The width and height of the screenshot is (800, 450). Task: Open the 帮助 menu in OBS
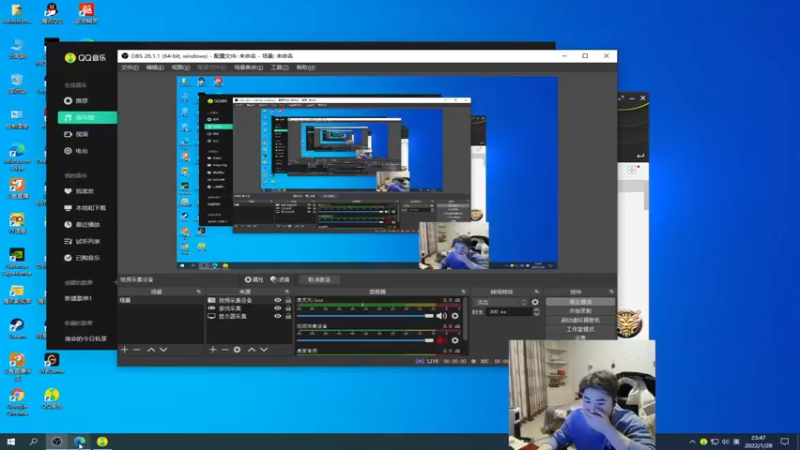306,67
